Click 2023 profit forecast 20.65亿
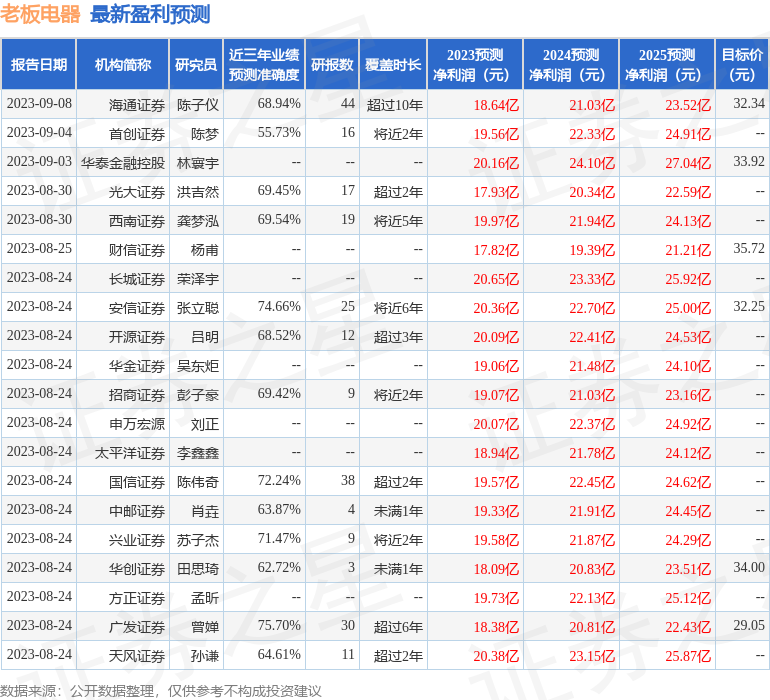770x700 pixels. point(496,279)
